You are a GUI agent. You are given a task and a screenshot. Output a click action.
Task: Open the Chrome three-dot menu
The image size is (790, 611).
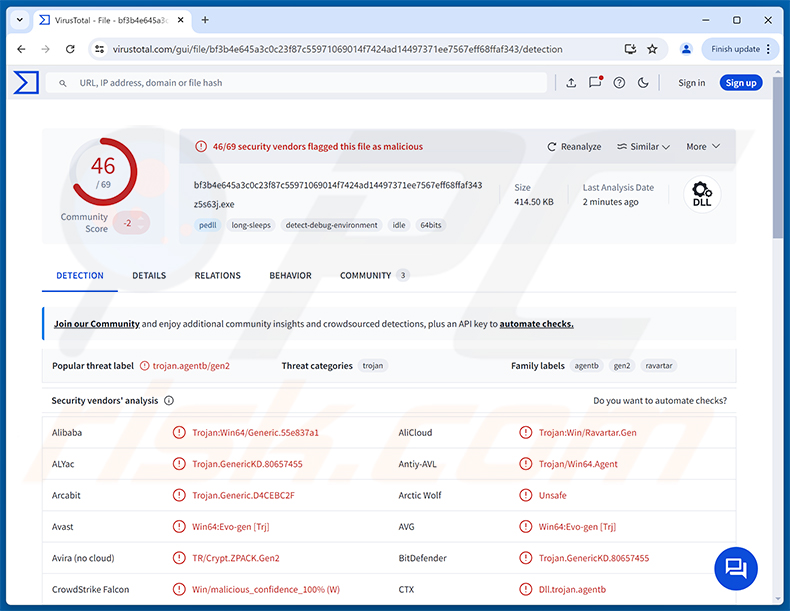pyautogui.click(x=768, y=49)
